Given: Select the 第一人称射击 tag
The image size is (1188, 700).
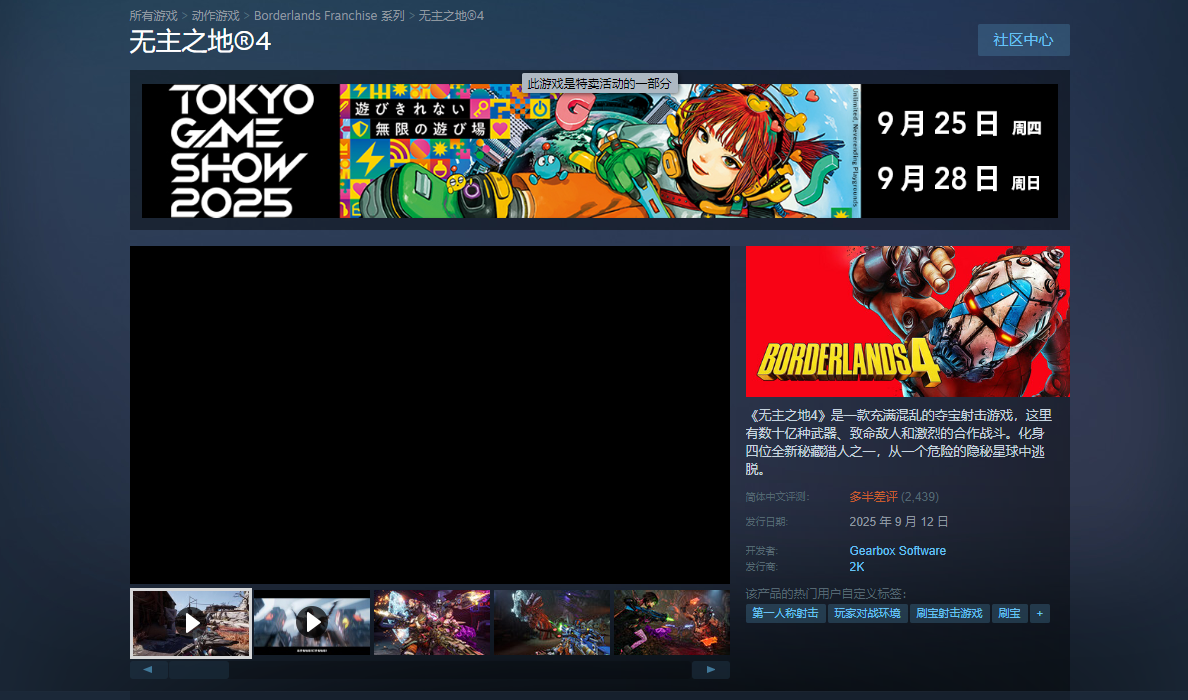Looking at the screenshot, I should (x=786, y=614).
